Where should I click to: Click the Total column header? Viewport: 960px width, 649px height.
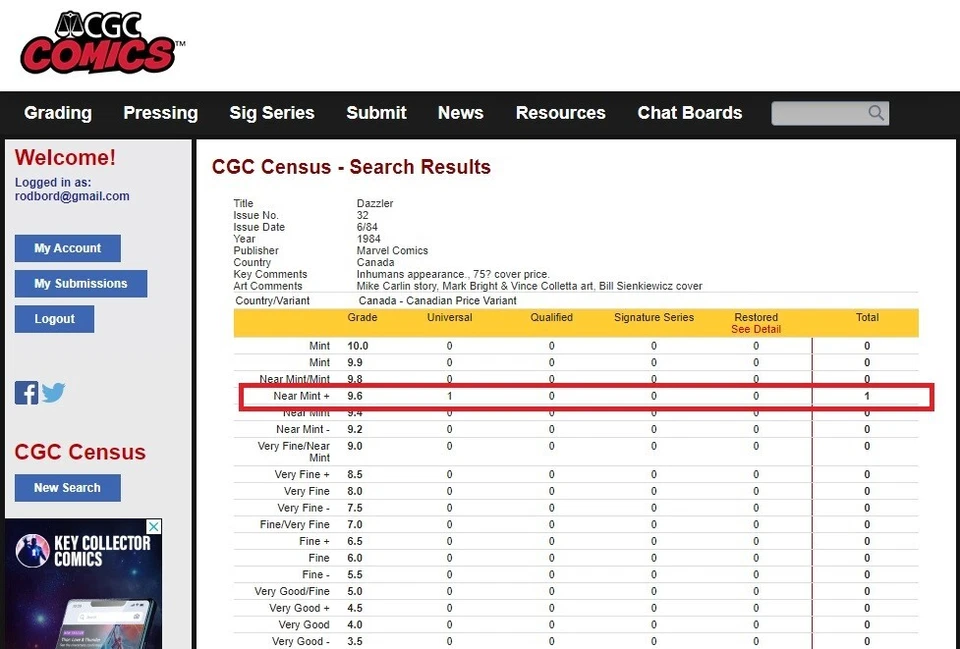pos(867,317)
